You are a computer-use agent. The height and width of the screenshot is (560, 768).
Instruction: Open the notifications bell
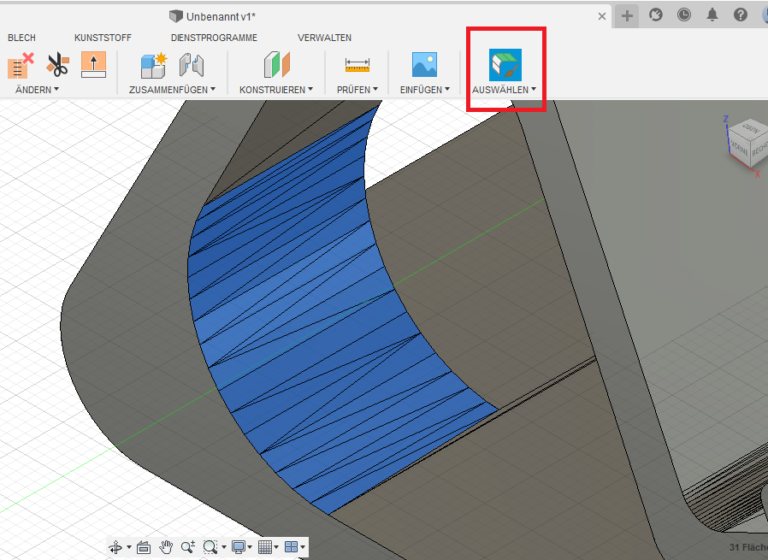pyautogui.click(x=713, y=15)
